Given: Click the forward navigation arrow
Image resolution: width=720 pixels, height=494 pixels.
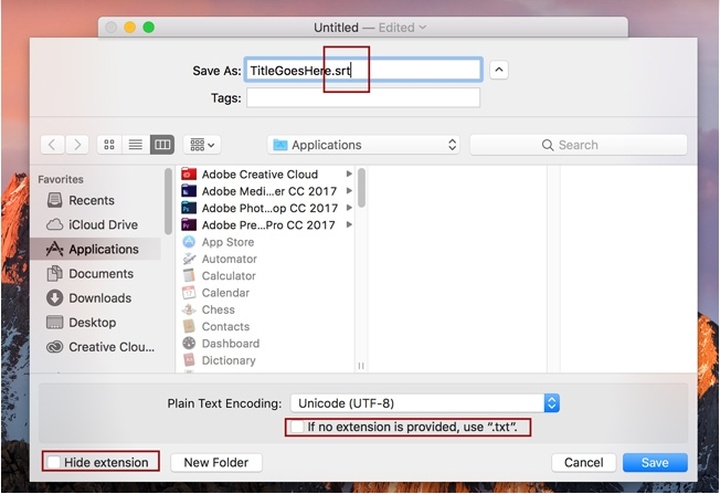Looking at the screenshot, I should pyautogui.click(x=77, y=145).
